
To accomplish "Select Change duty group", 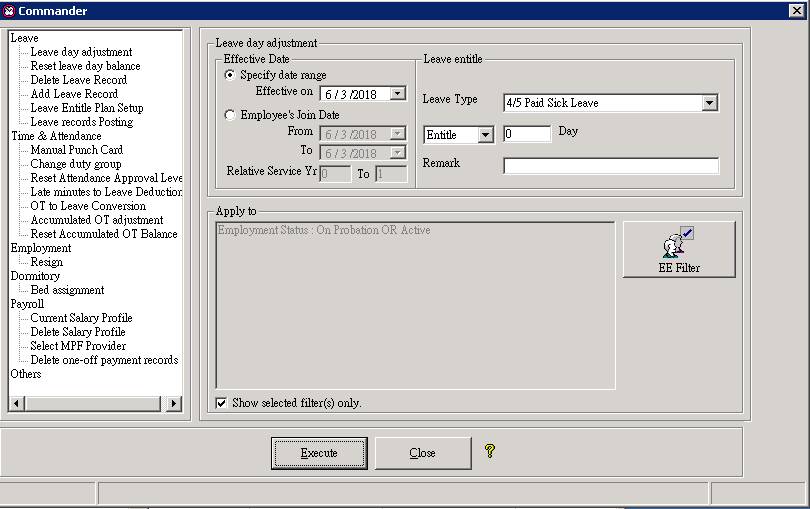I will pyautogui.click(x=76, y=164).
